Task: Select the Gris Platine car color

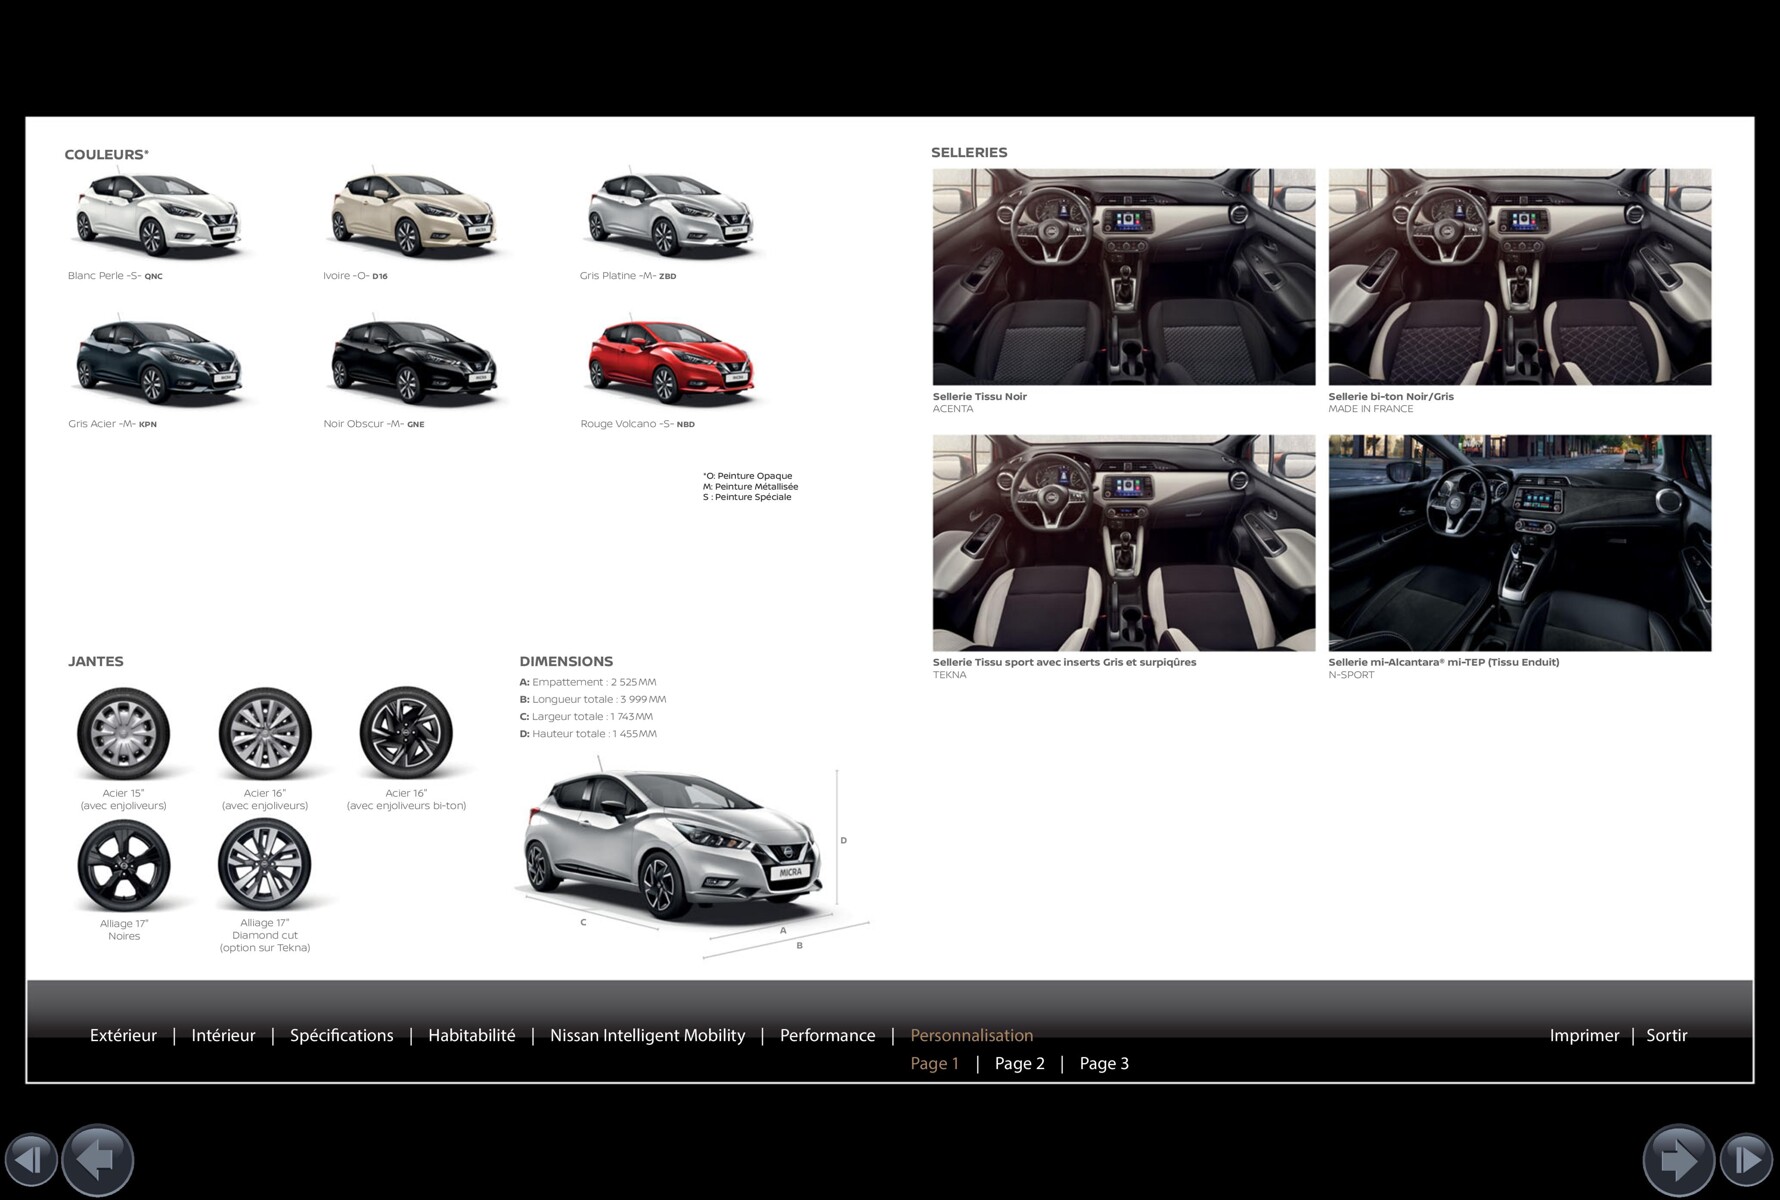Action: 670,214
